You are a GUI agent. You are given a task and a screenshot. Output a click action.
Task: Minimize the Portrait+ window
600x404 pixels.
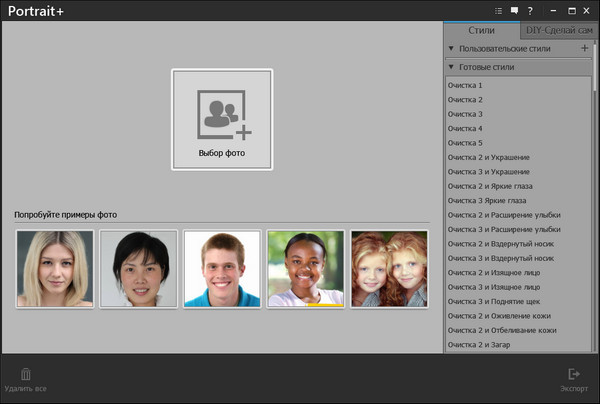pyautogui.click(x=553, y=11)
